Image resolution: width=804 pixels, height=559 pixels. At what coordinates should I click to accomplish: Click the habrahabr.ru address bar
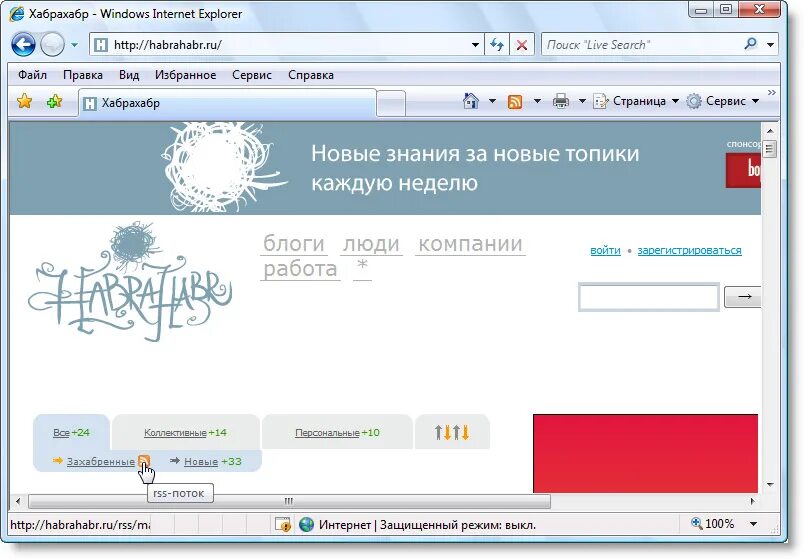279,45
